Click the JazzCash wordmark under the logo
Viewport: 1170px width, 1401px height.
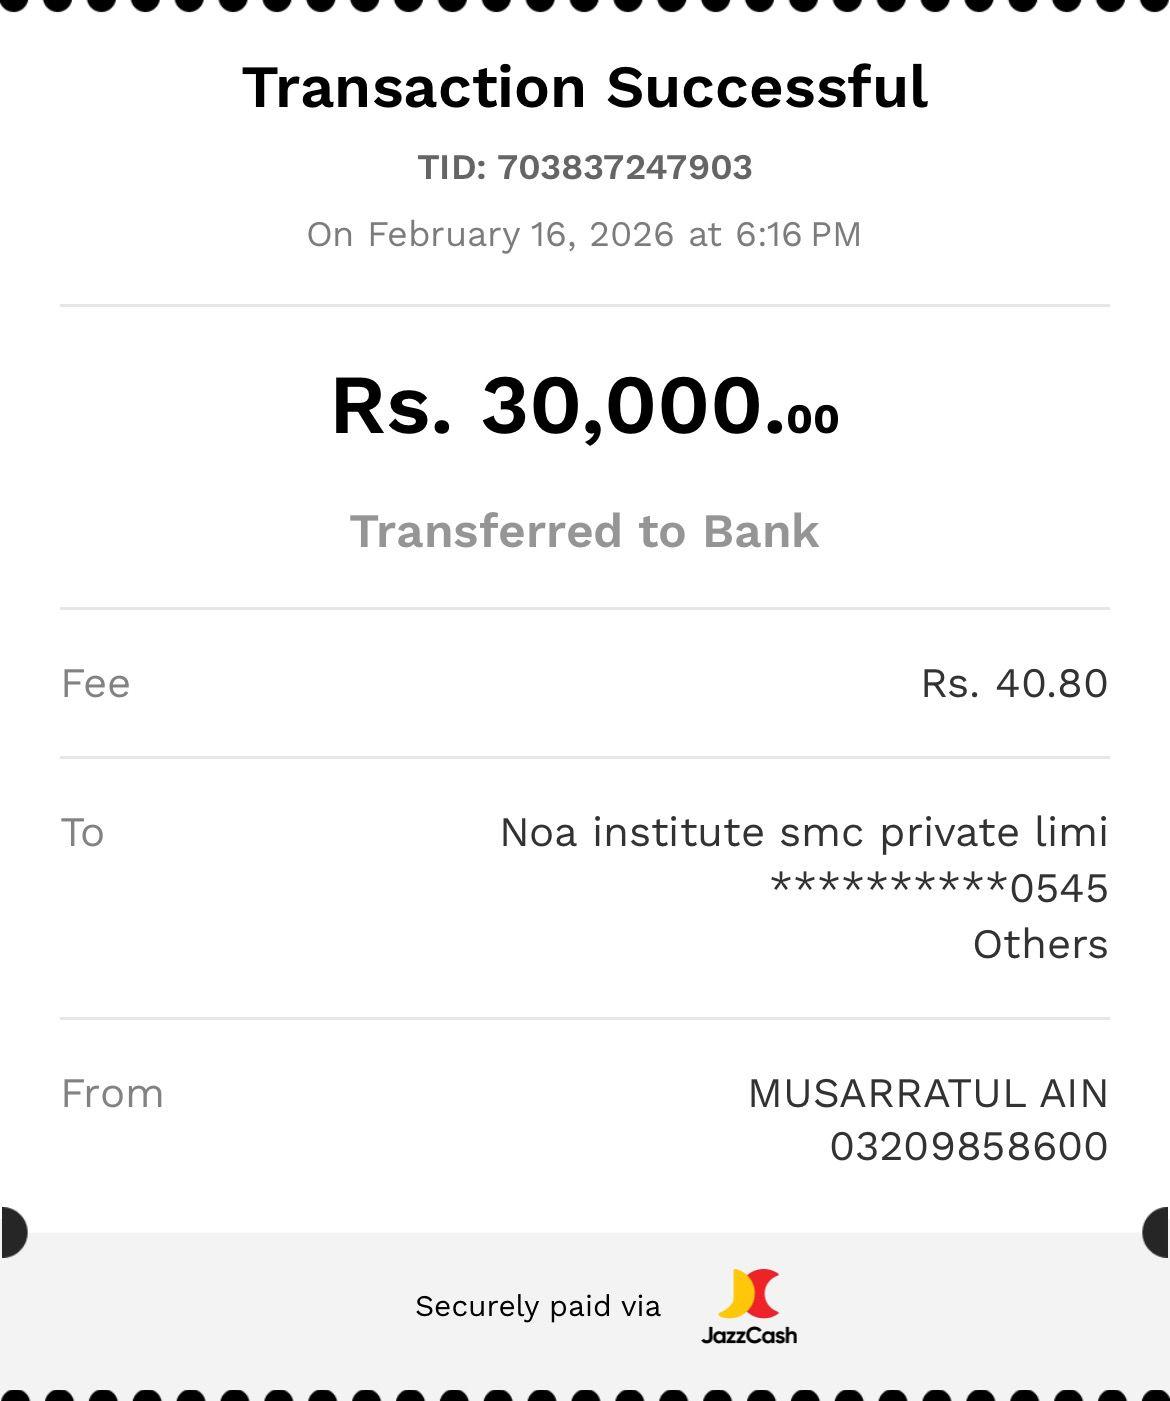pos(749,1335)
